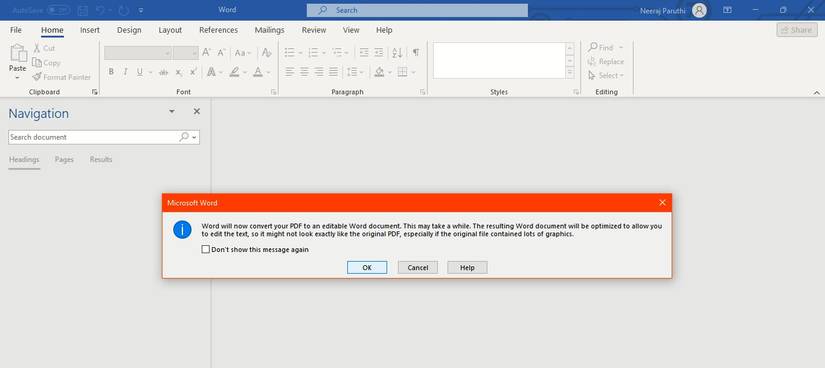Click the Copy icon

pos(37,63)
